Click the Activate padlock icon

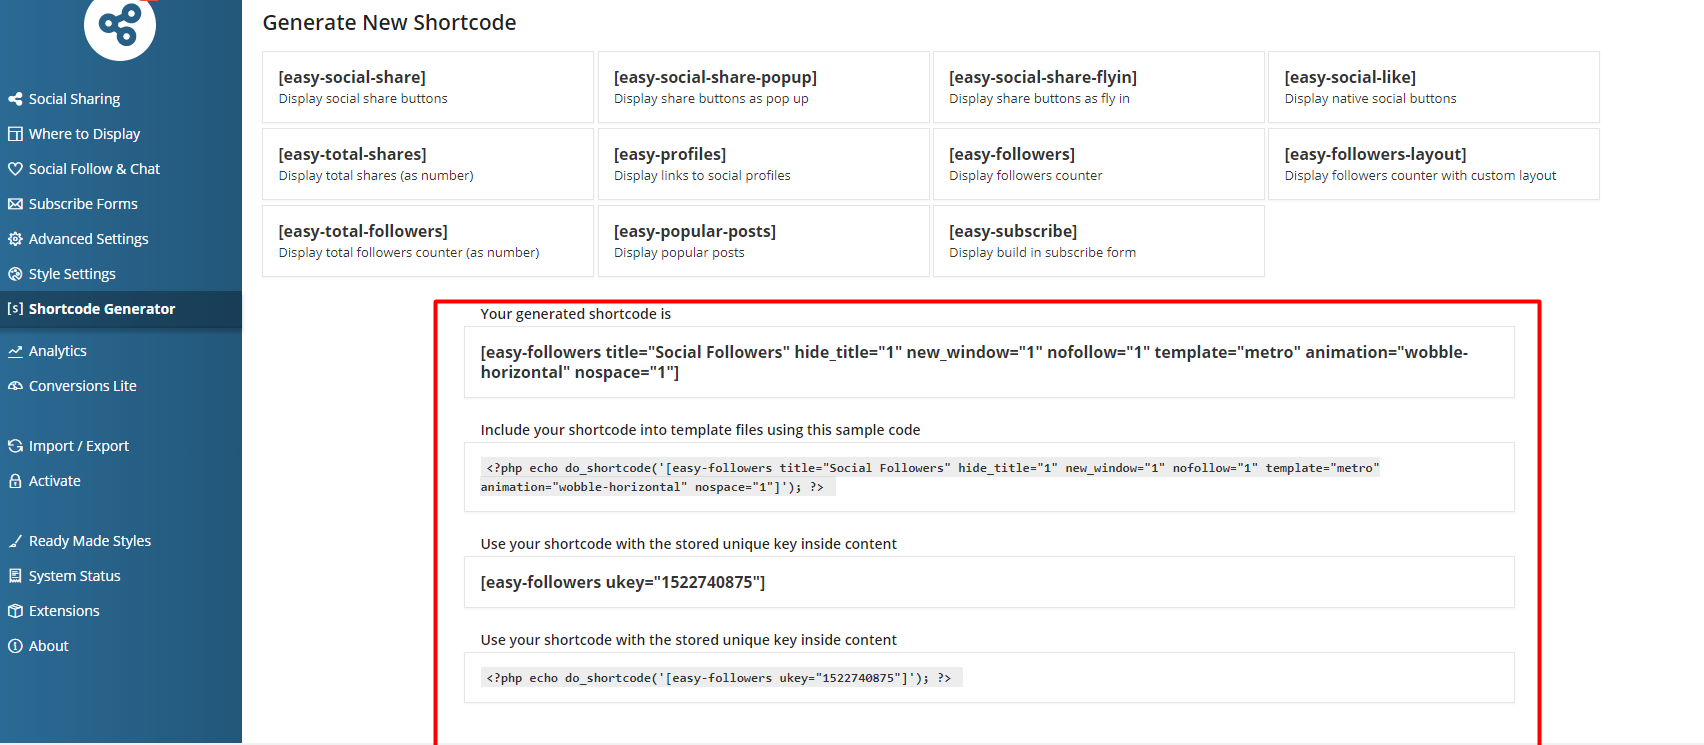pyautogui.click(x=15, y=481)
